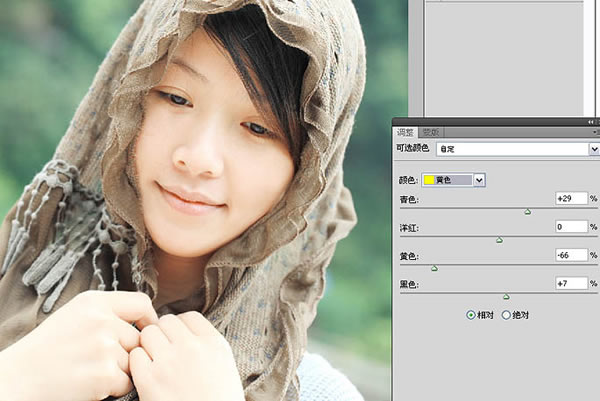Image resolution: width=600 pixels, height=401 pixels.
Task: Click the black (黑色) slider triangle handle
Action: pos(506,297)
